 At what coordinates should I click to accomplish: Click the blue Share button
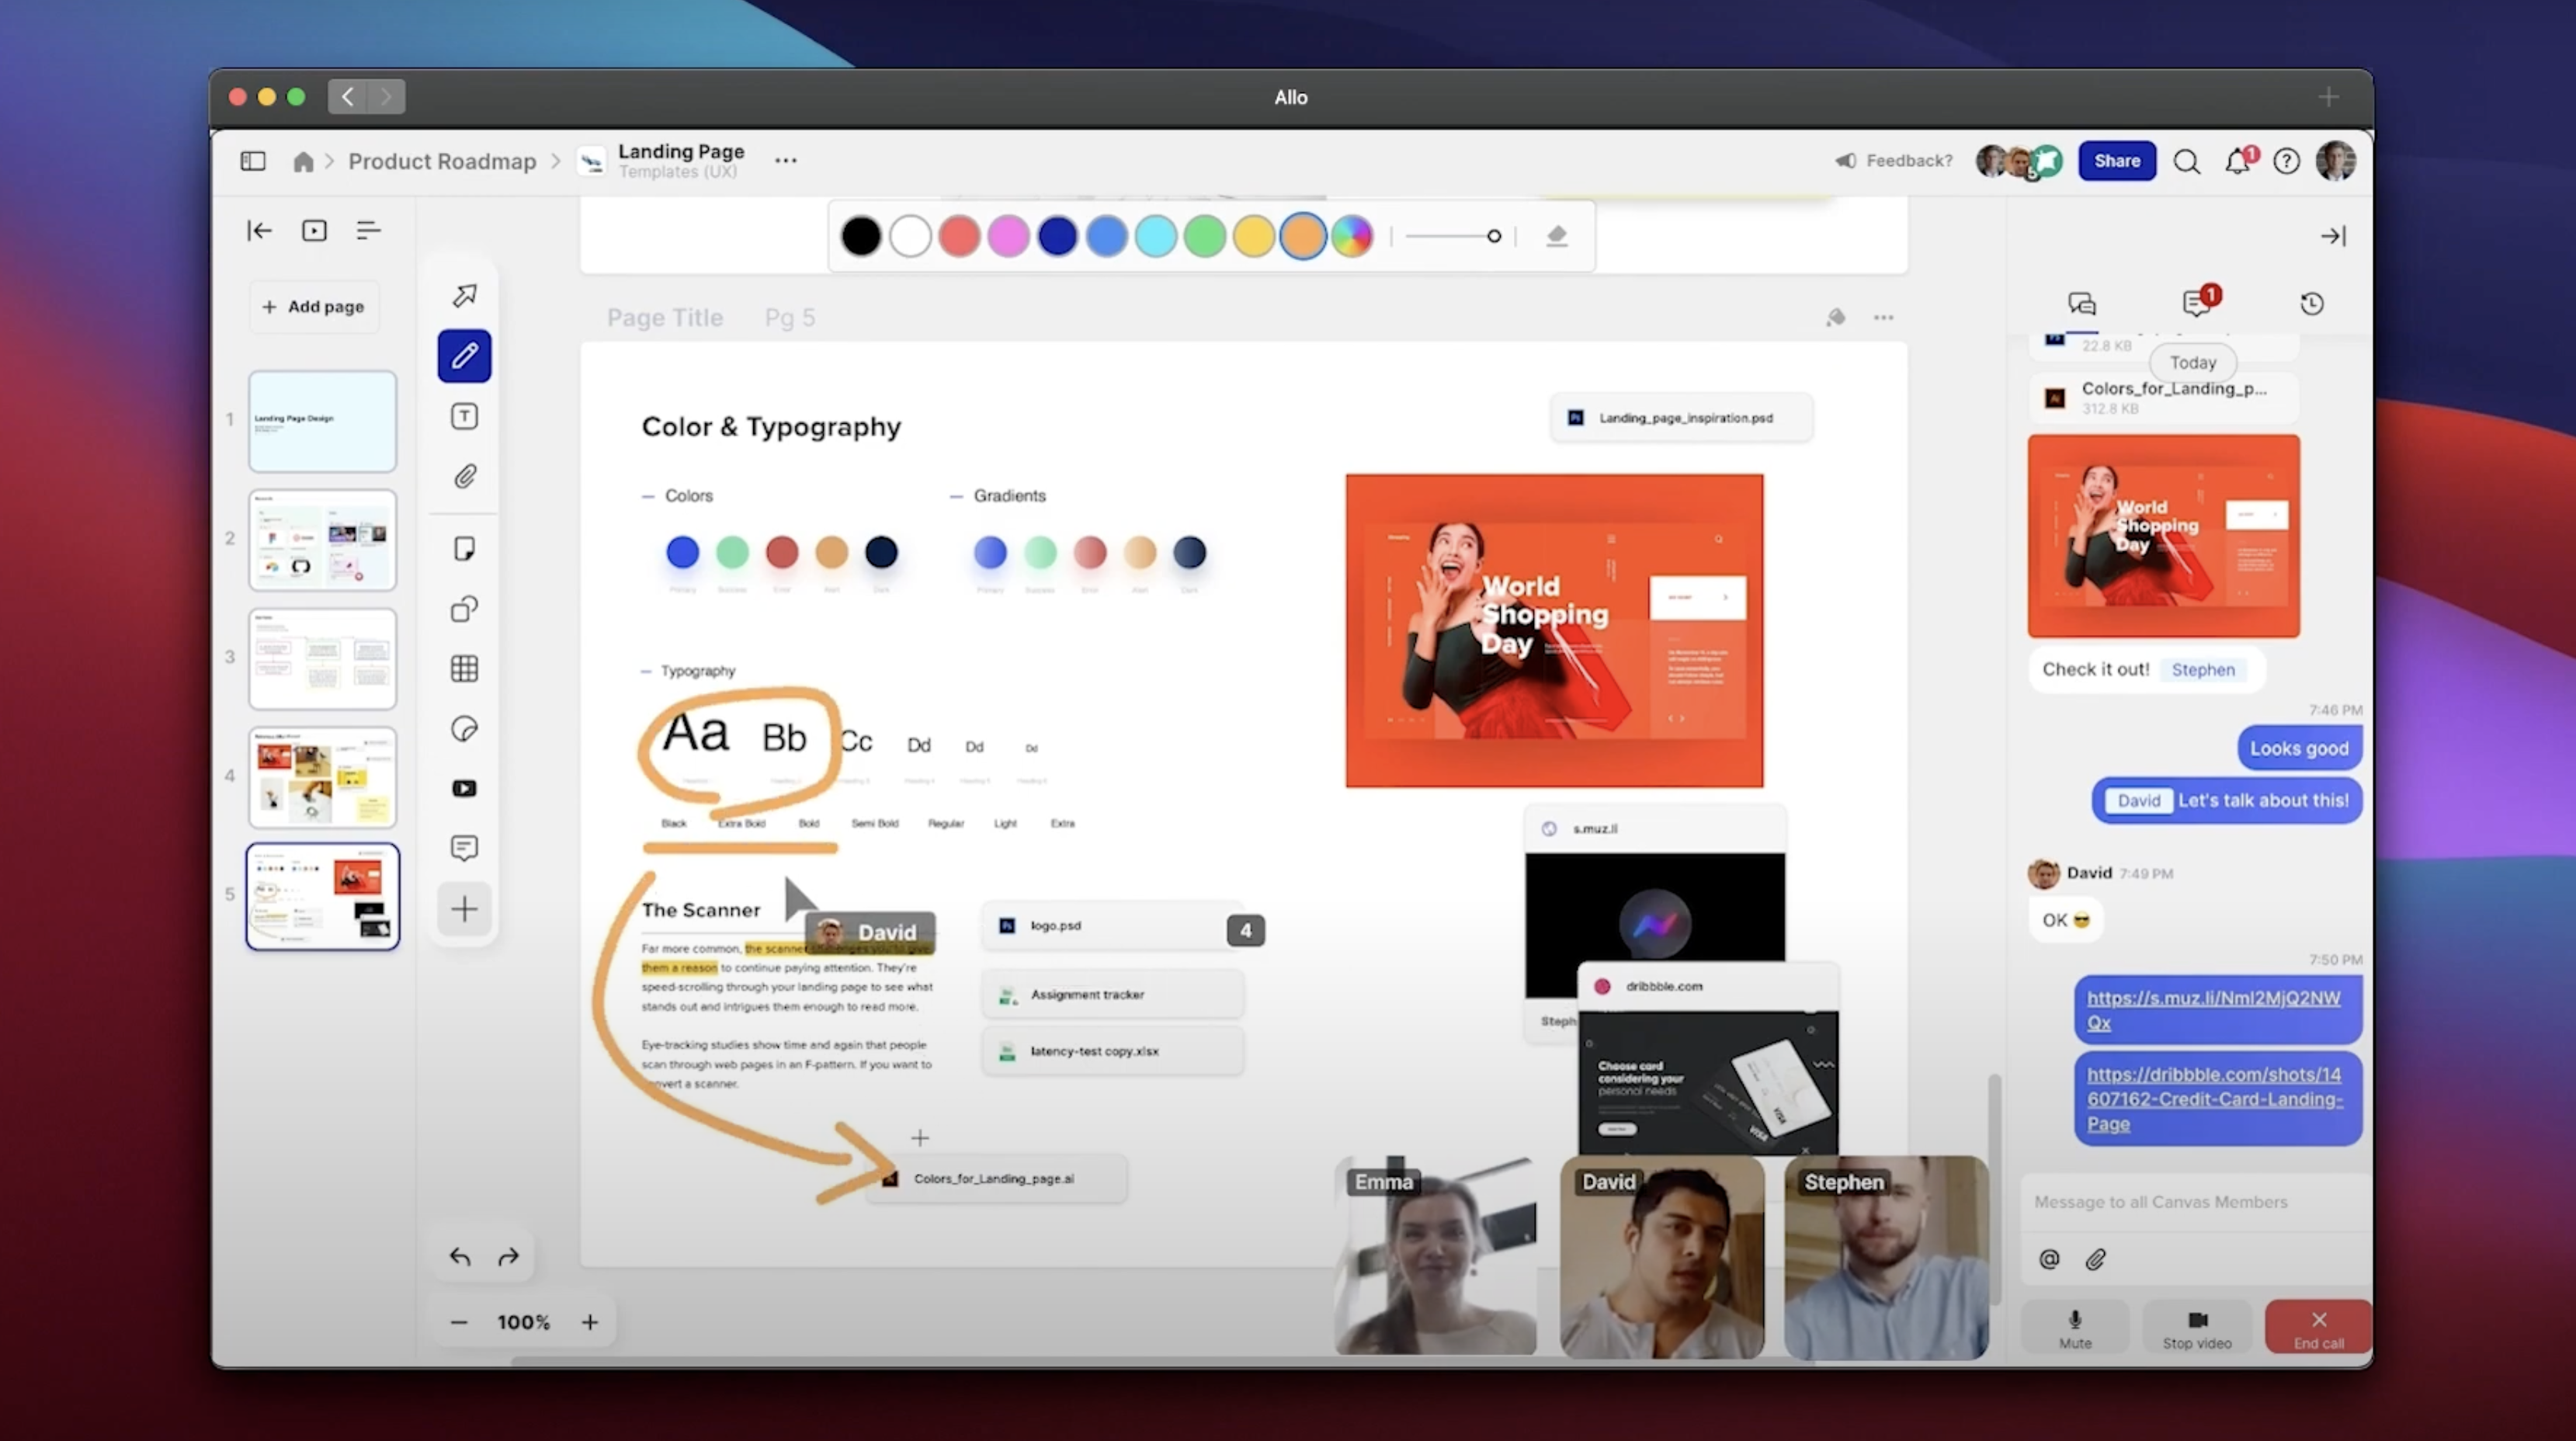point(2116,161)
